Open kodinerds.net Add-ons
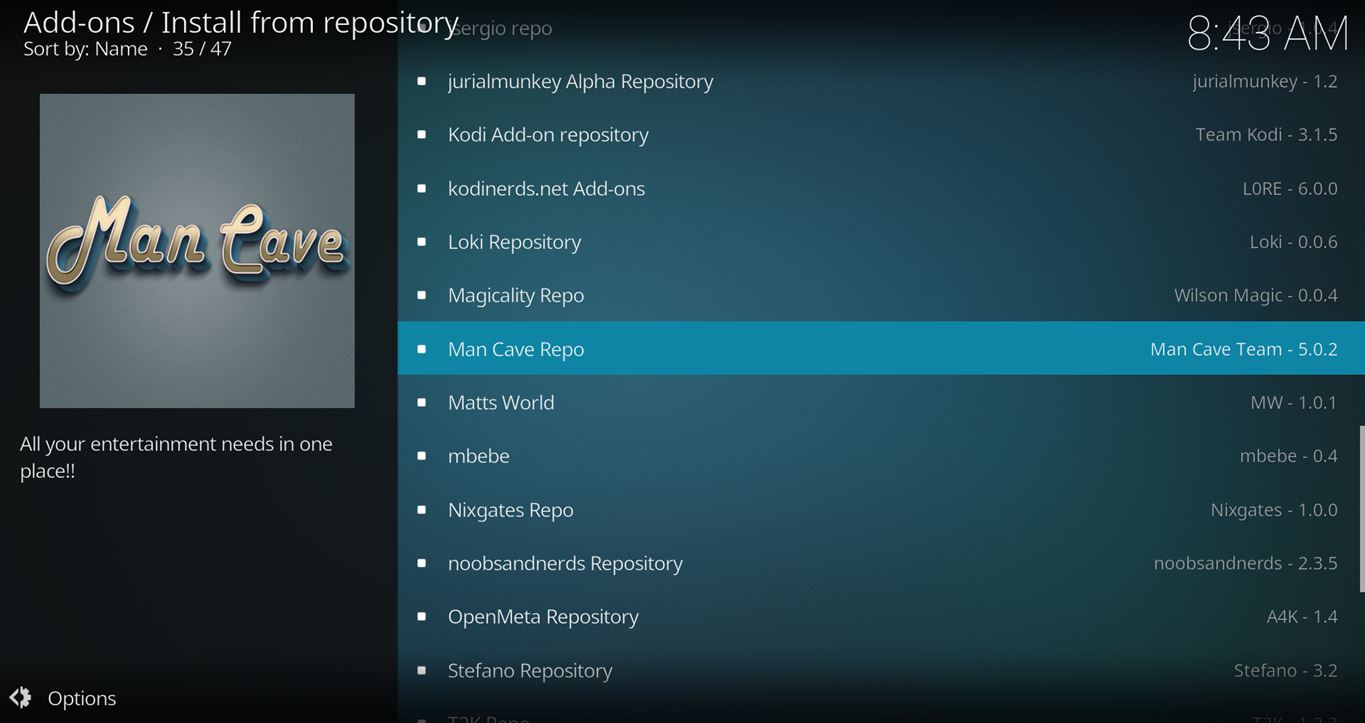 [x=546, y=188]
